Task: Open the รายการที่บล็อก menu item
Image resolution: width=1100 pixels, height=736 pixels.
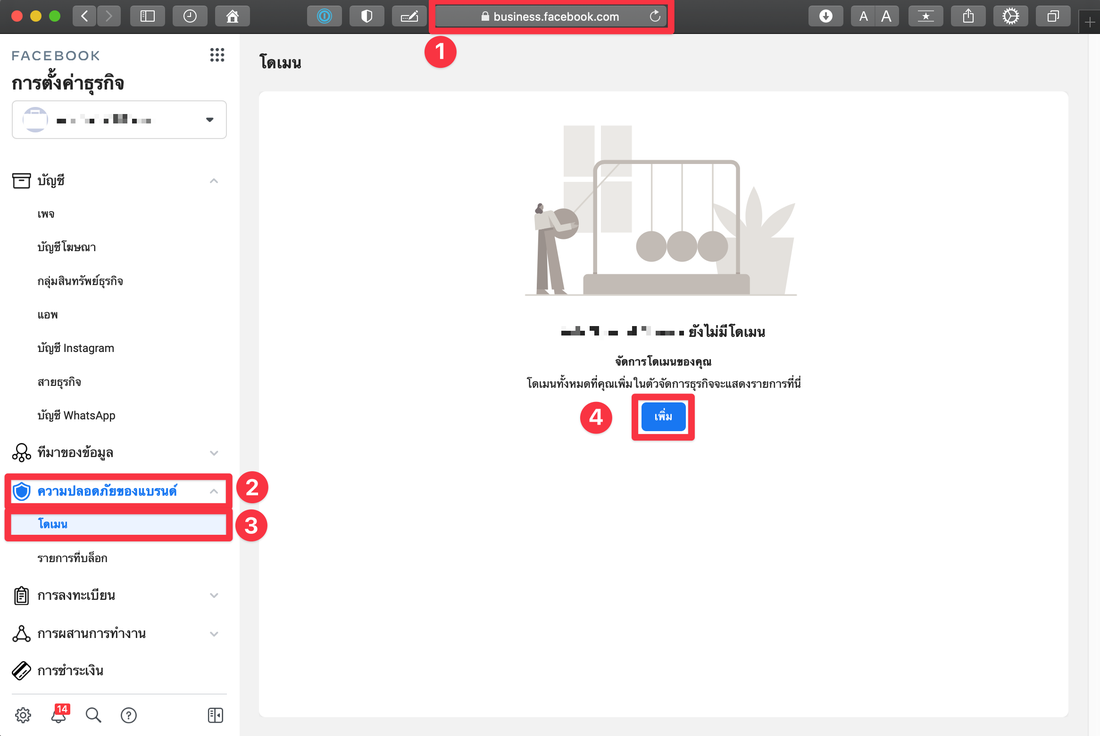Action: click(72, 558)
